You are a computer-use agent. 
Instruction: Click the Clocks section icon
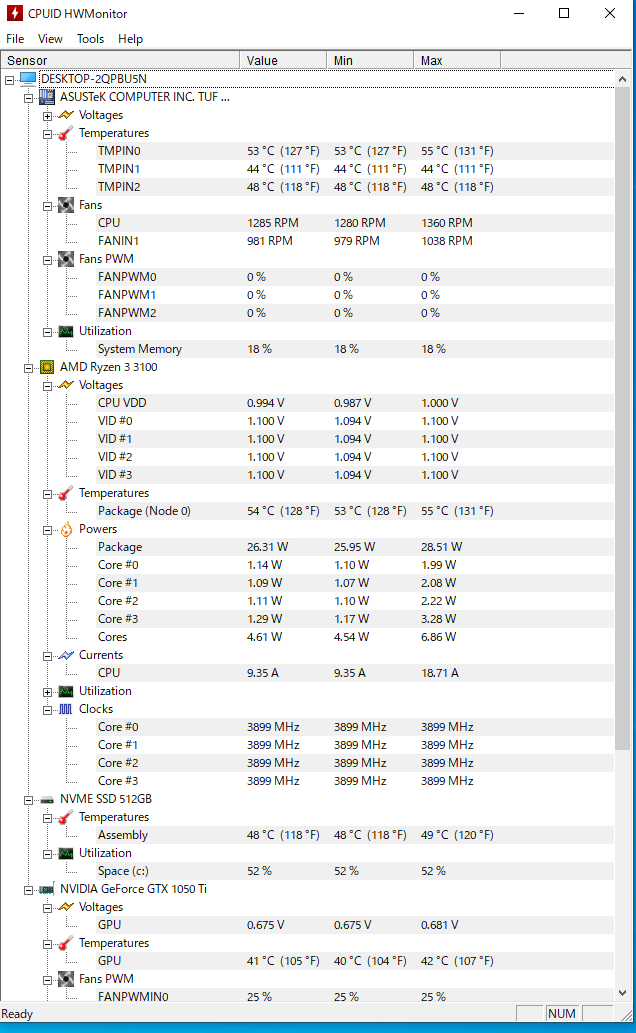click(x=65, y=709)
